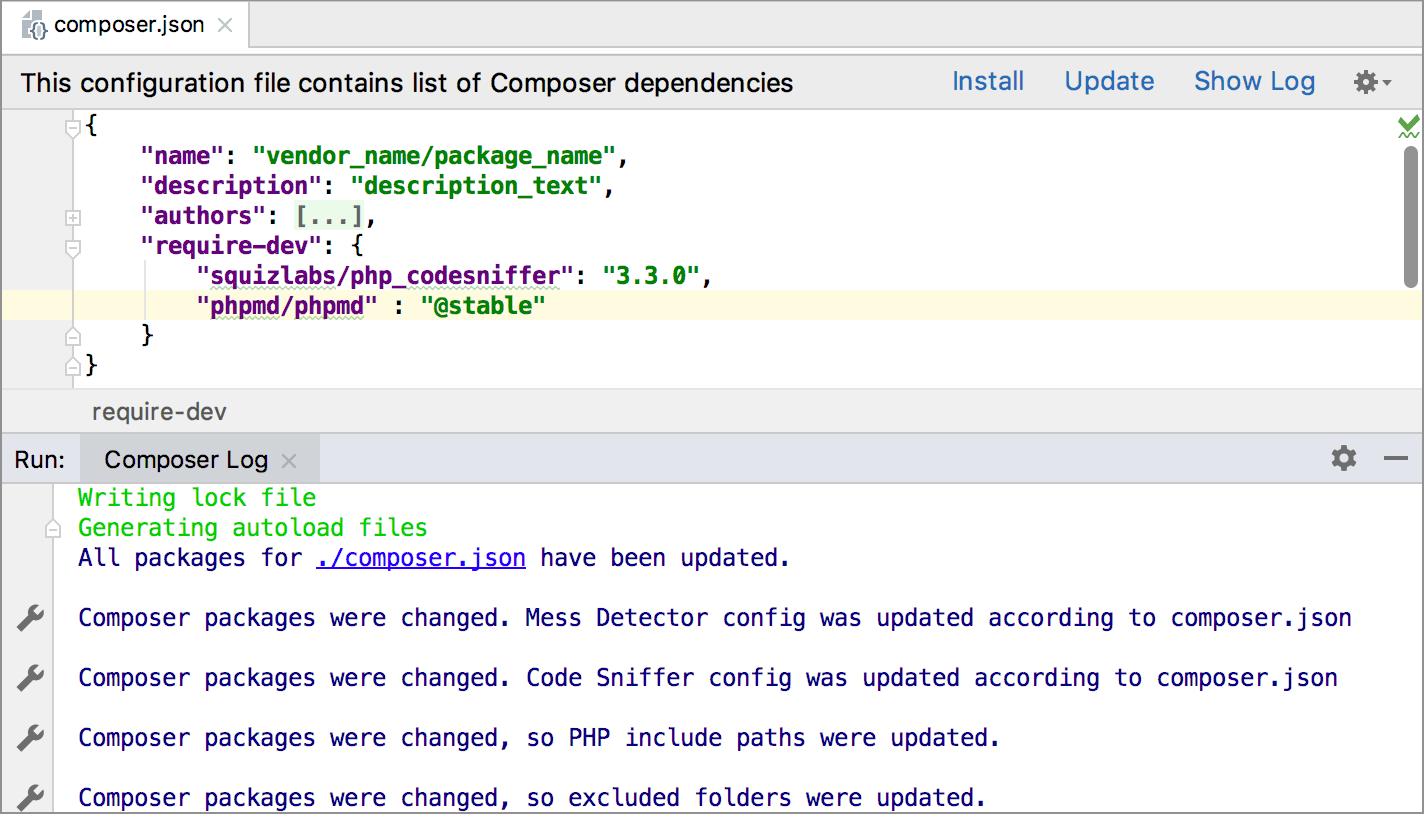This screenshot has height=814, width=1424.
Task: Open the Composer notification gear dropdown
Action: (x=1371, y=82)
